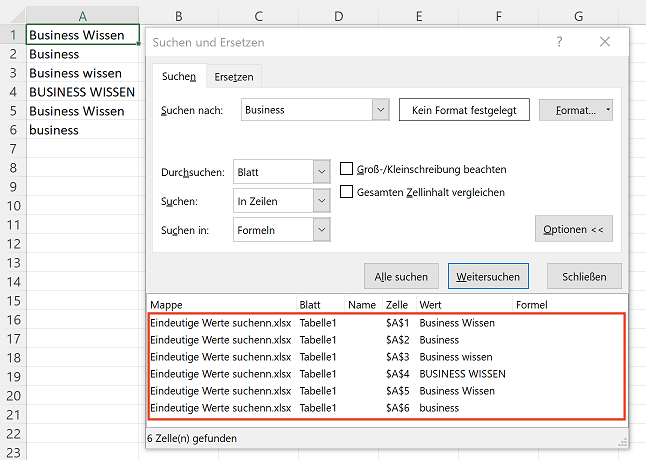Viewport: 646px width, 460px height.
Task: Click the Alle suchen button
Action: [x=401, y=276]
